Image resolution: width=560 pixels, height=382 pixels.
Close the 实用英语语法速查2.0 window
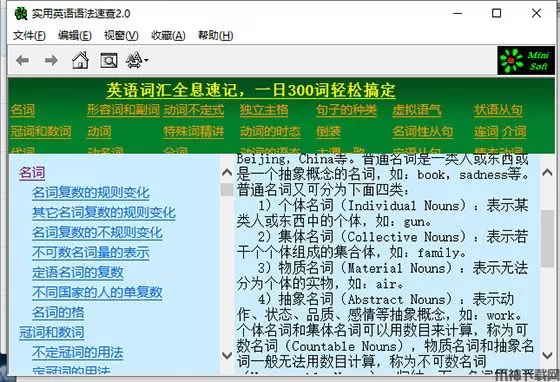(x=536, y=14)
